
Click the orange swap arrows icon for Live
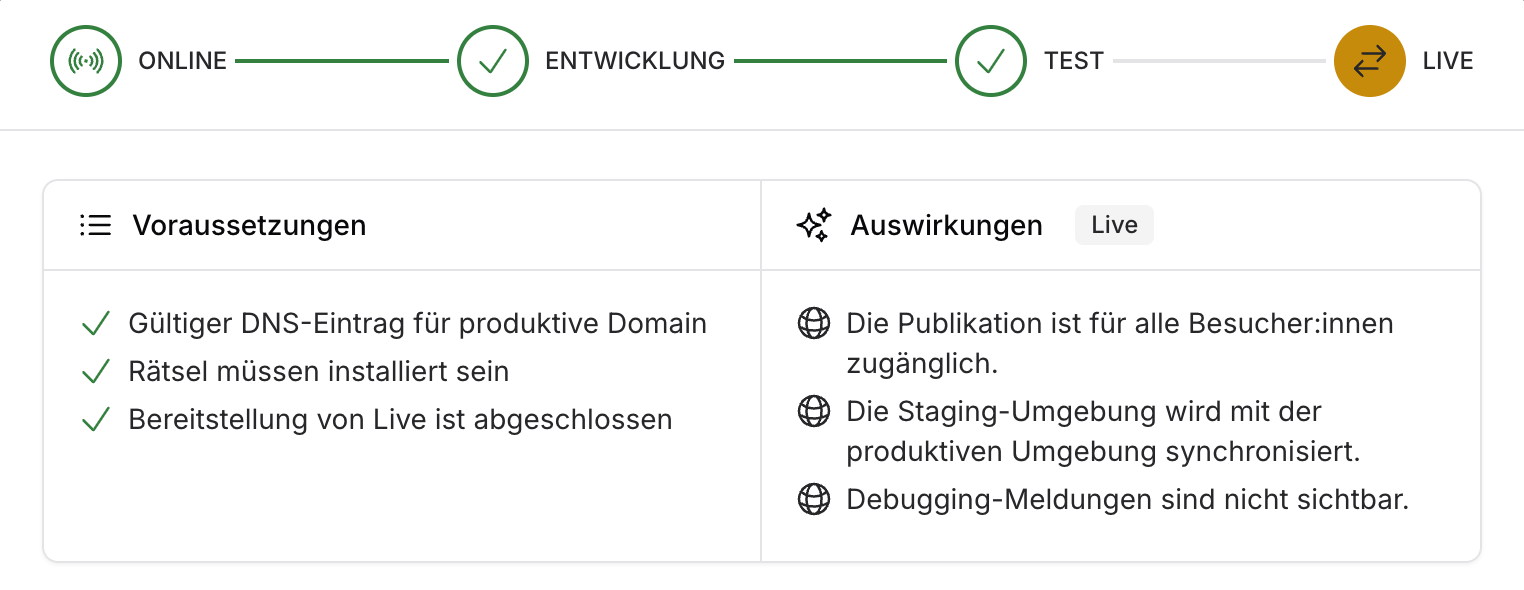pos(1369,61)
